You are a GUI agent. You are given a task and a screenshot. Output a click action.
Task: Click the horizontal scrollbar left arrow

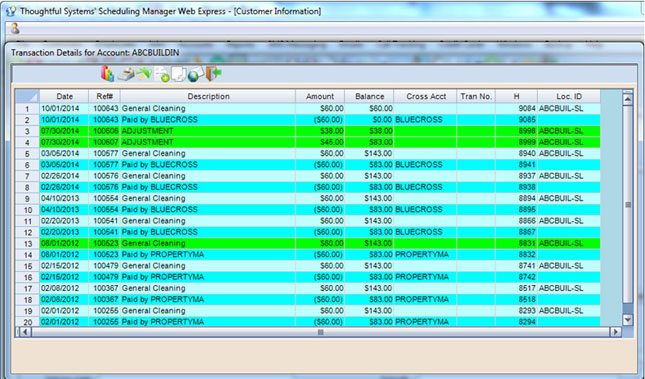coord(25,332)
